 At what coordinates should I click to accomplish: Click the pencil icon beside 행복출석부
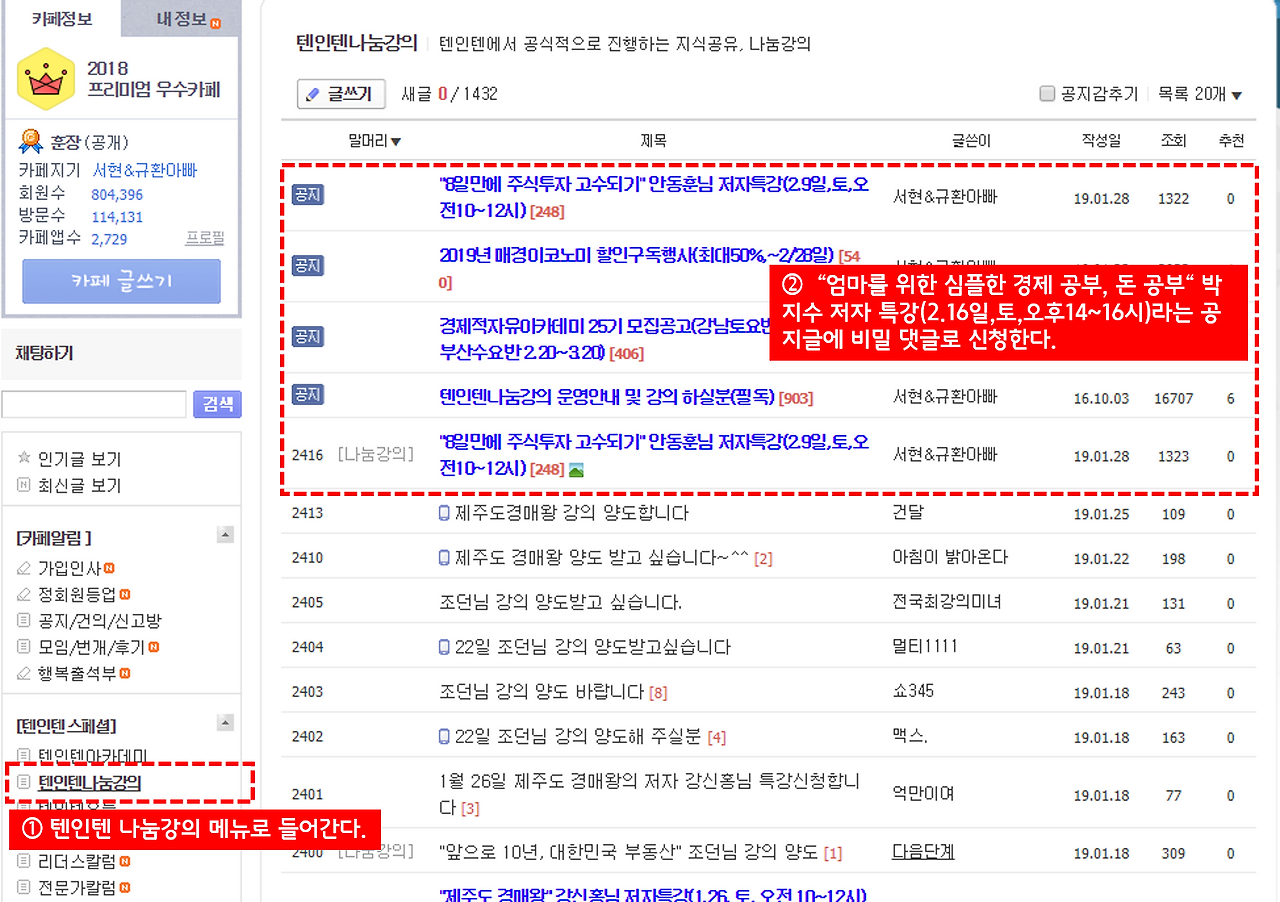tap(24, 673)
